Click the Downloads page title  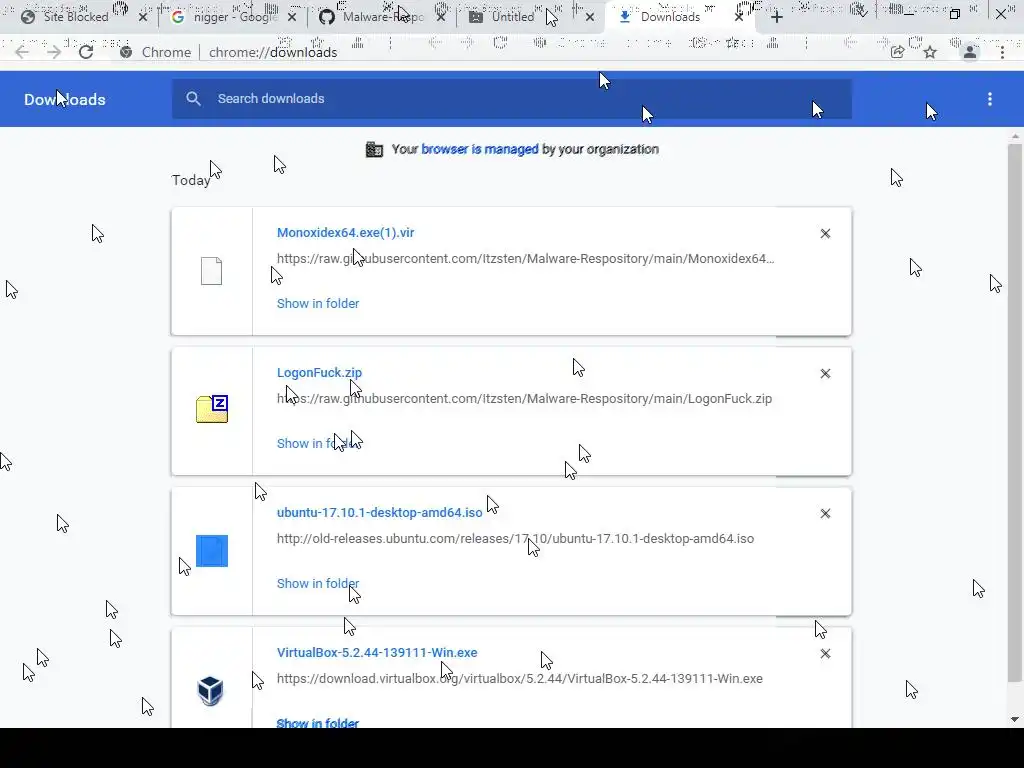coord(65,99)
